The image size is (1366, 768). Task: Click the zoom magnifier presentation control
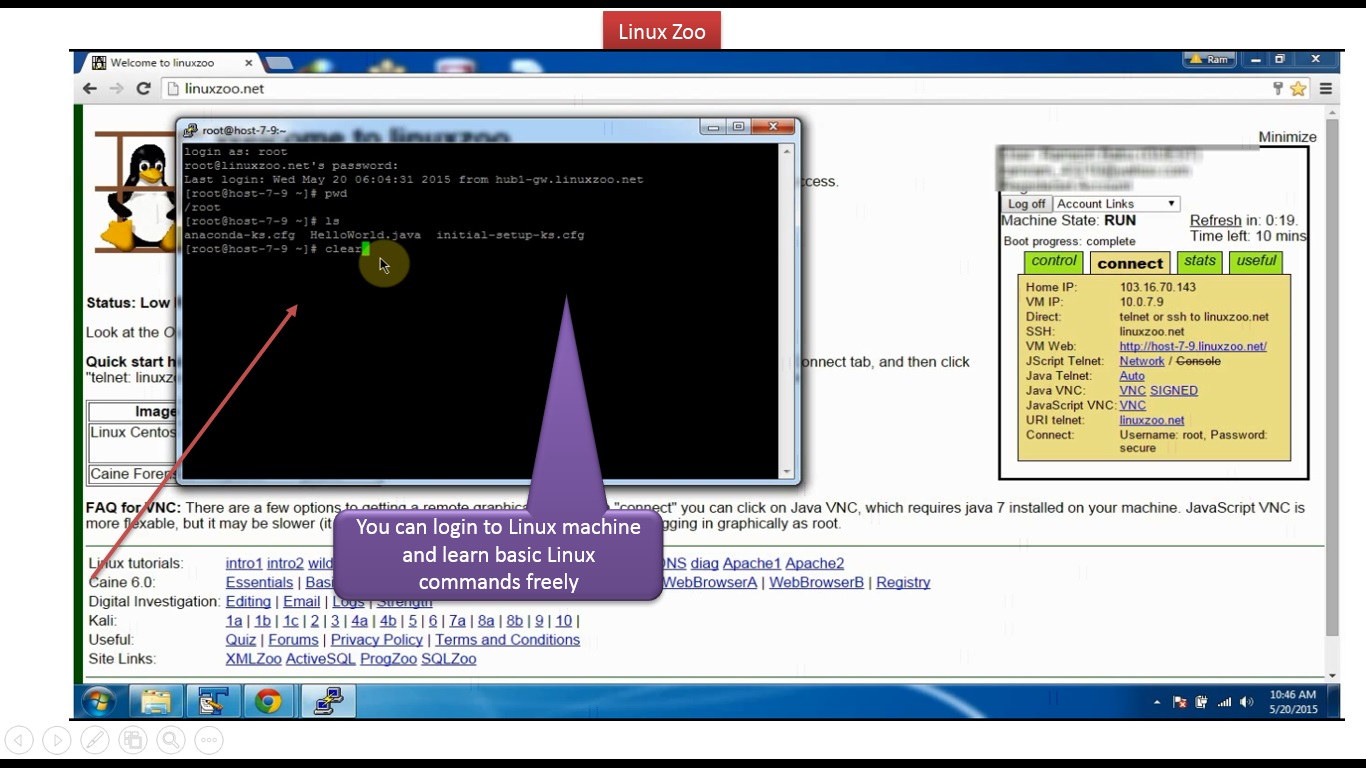tap(171, 740)
